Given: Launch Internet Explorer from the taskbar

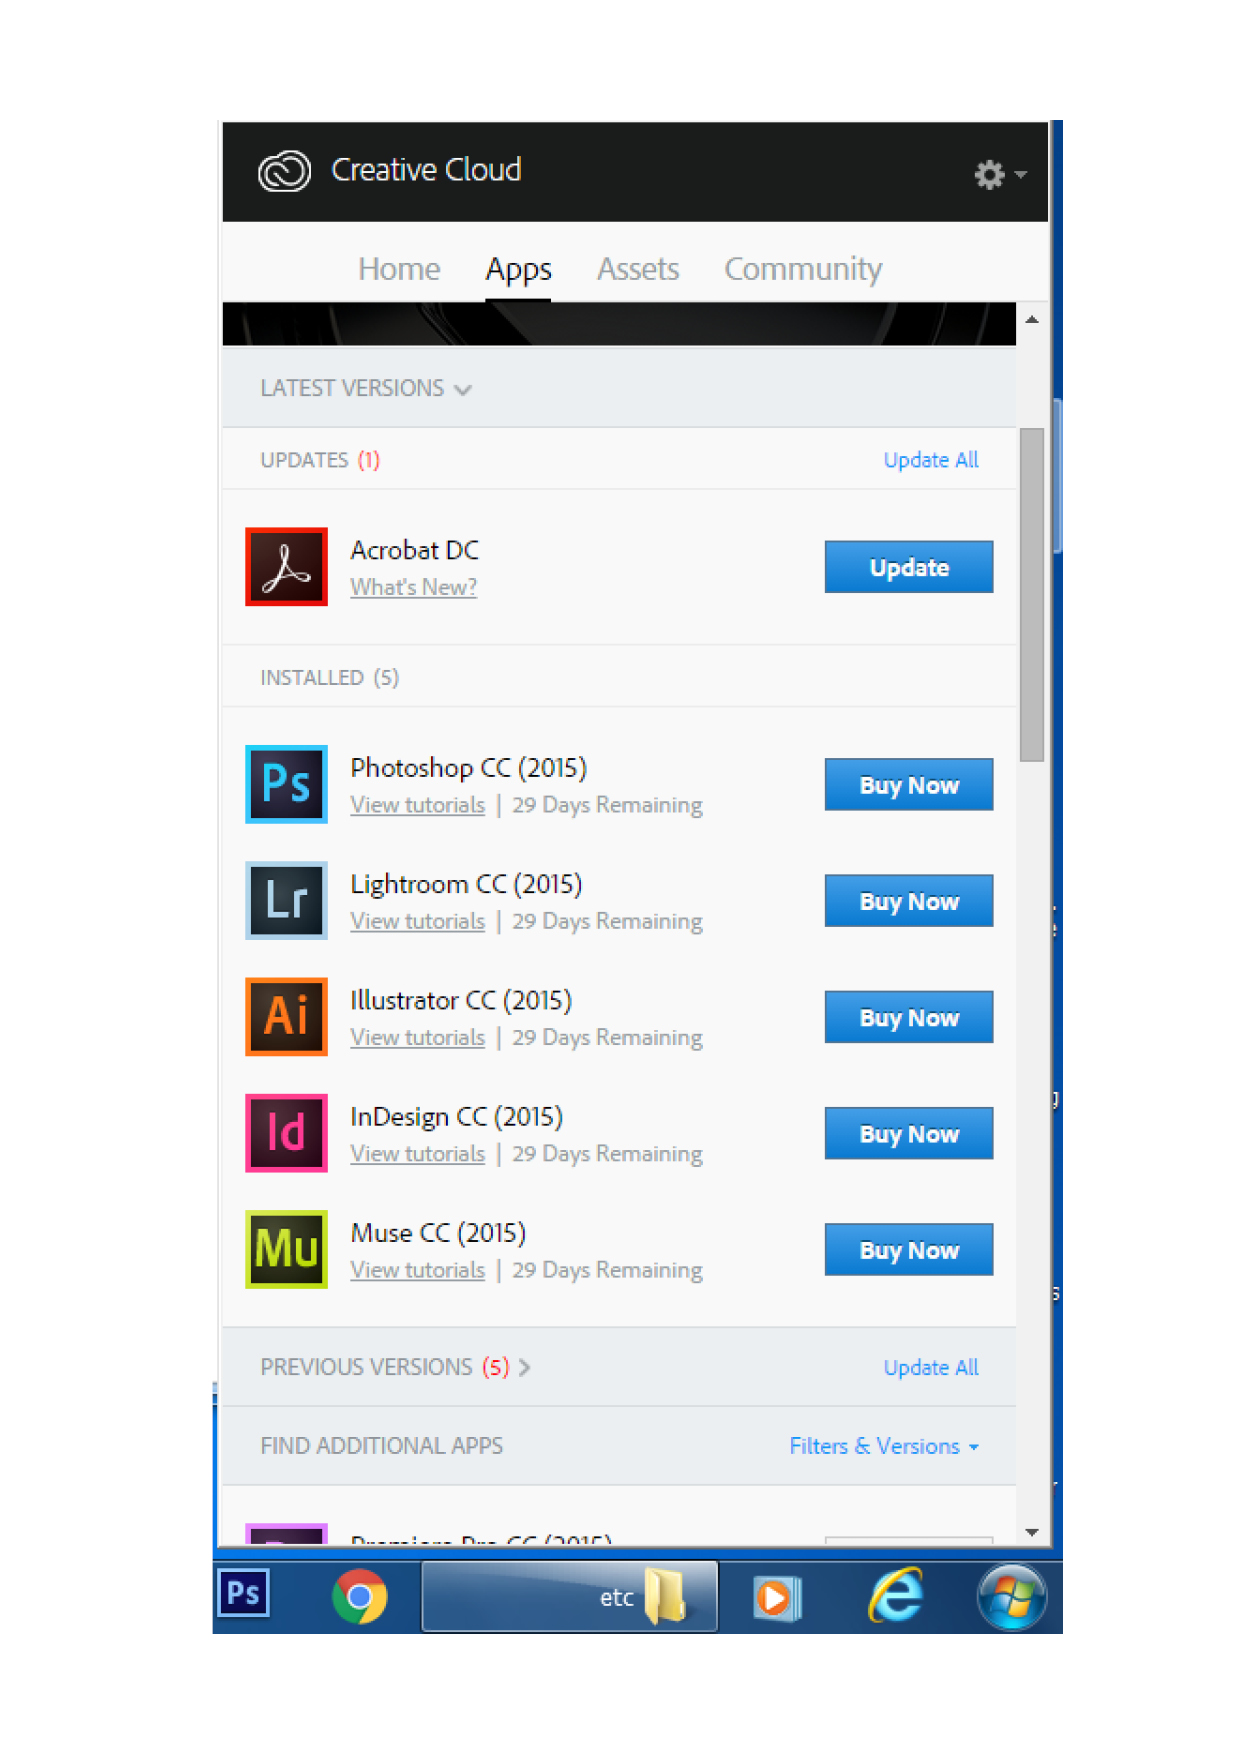Looking at the screenshot, I should (x=896, y=1596).
